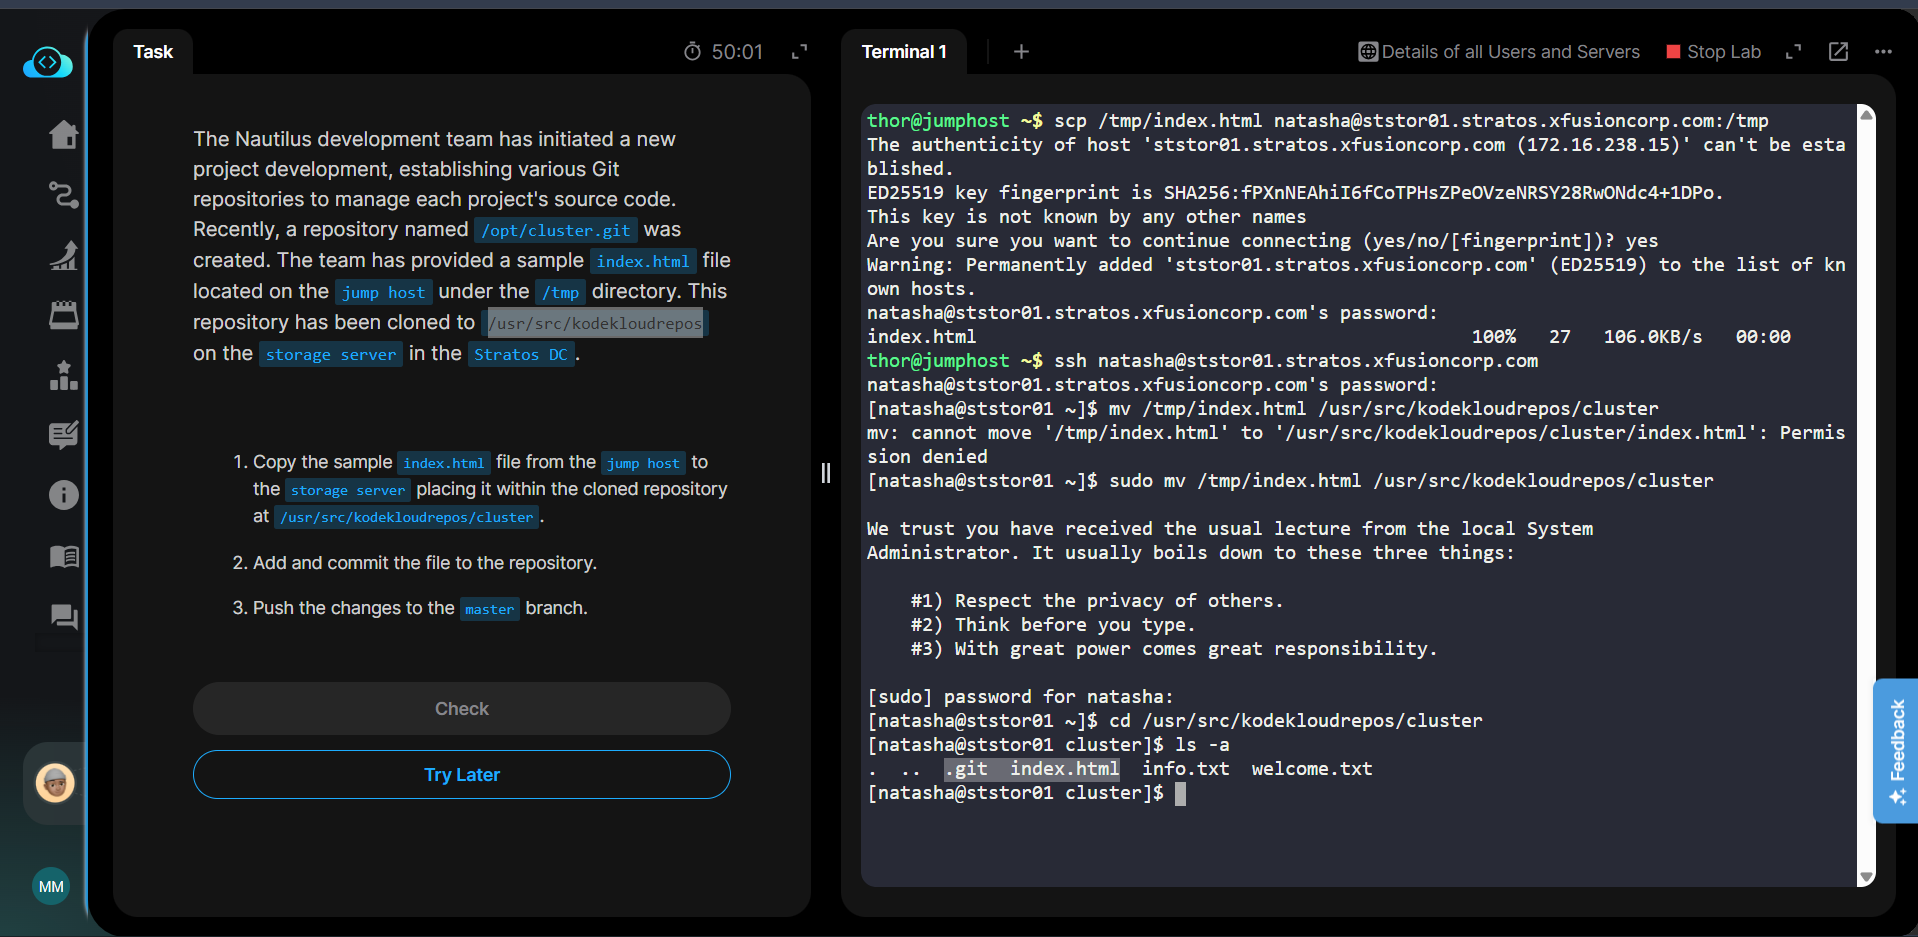Go to Home in the sidebar

63,134
